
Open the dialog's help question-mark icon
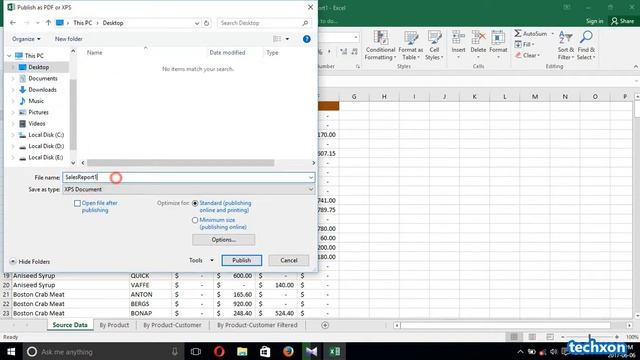(307, 39)
